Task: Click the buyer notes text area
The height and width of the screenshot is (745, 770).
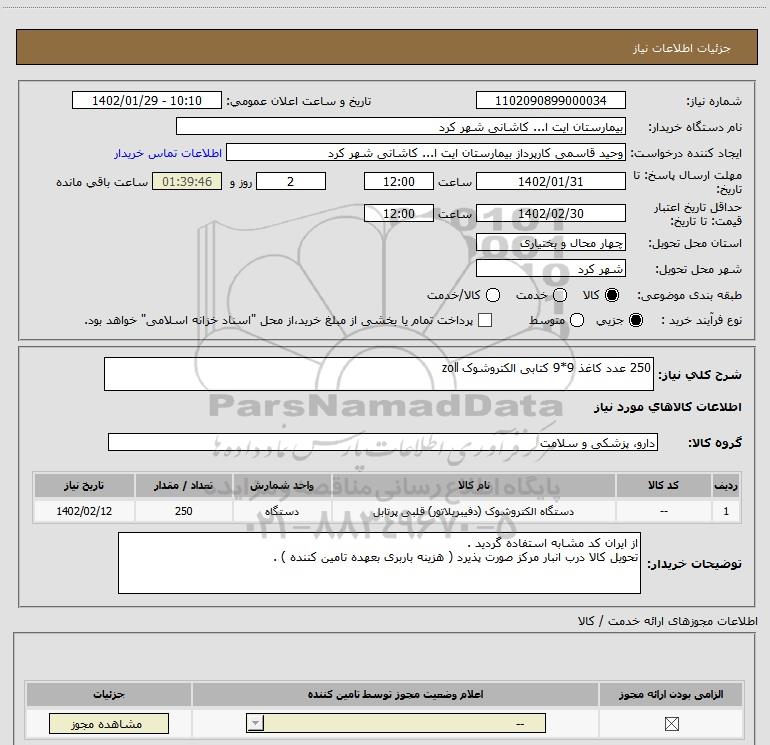Action: pyautogui.click(x=379, y=563)
